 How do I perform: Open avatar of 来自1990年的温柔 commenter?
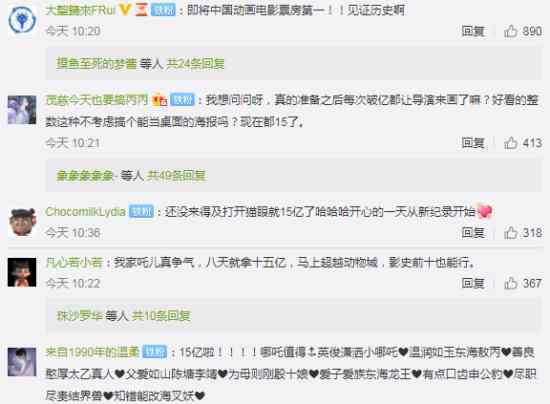click(x=22, y=362)
